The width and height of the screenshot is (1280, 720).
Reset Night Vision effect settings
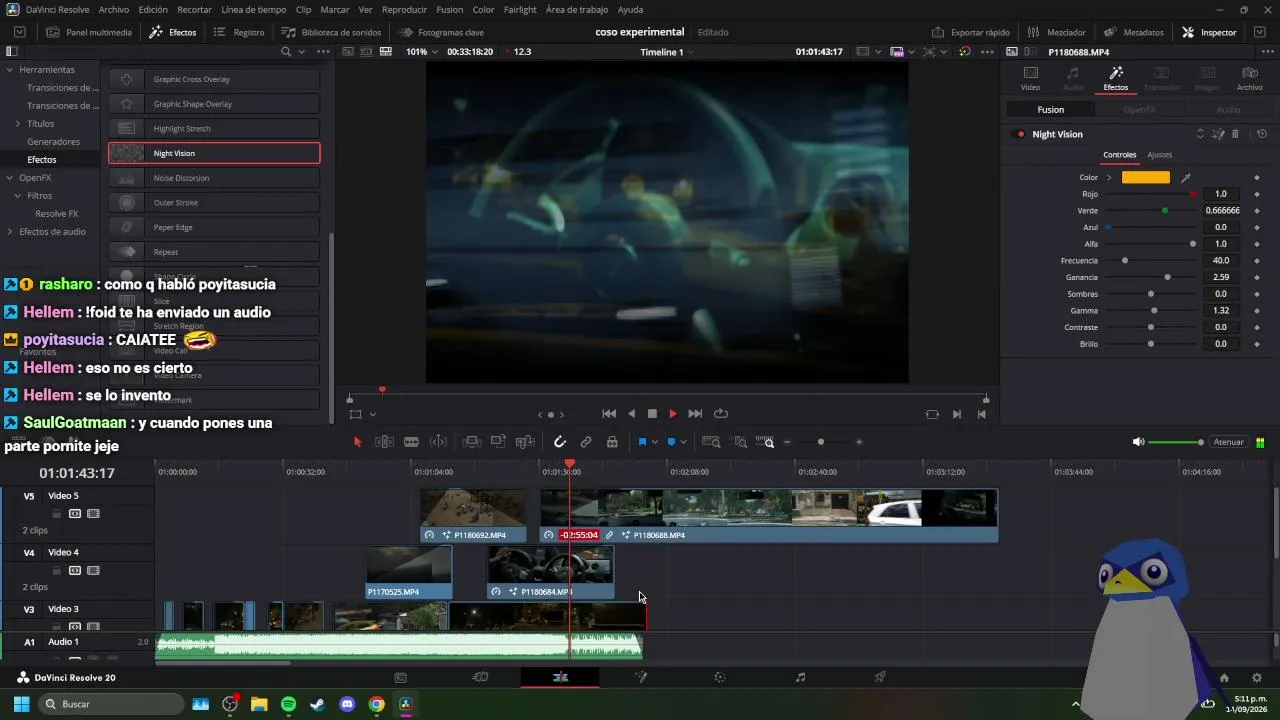click(1261, 134)
